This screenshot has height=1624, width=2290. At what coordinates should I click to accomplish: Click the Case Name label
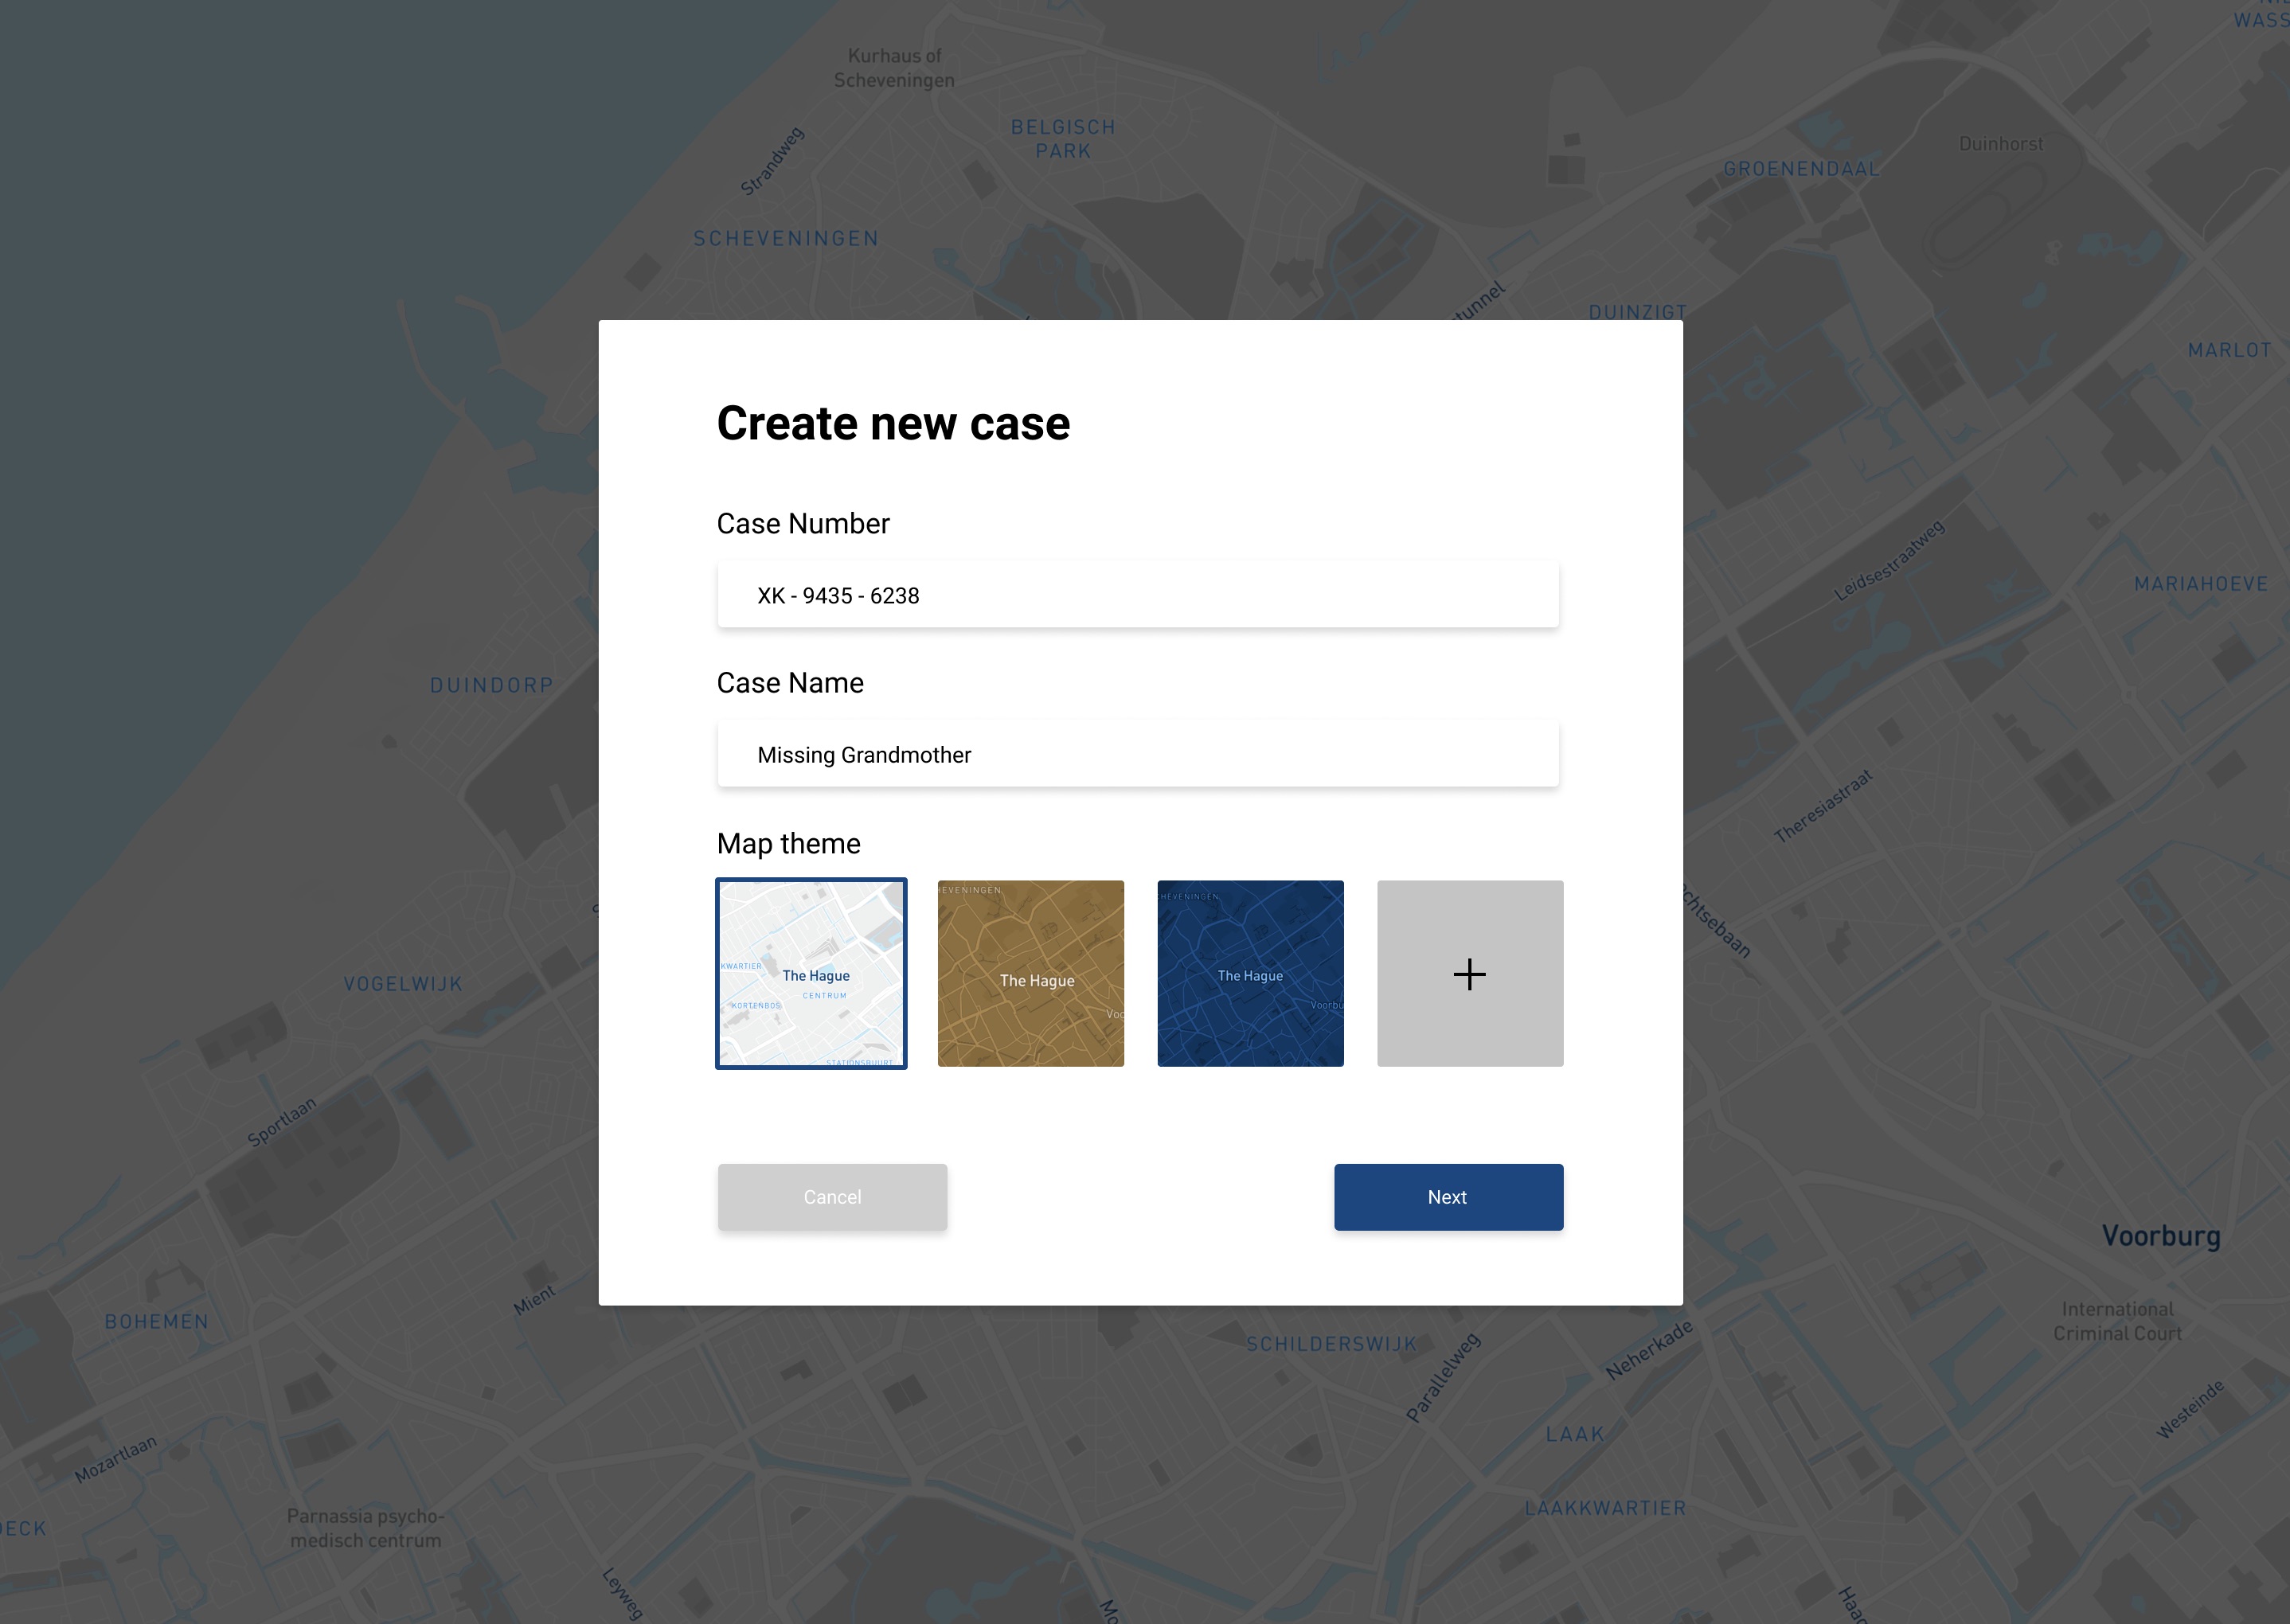tap(789, 683)
